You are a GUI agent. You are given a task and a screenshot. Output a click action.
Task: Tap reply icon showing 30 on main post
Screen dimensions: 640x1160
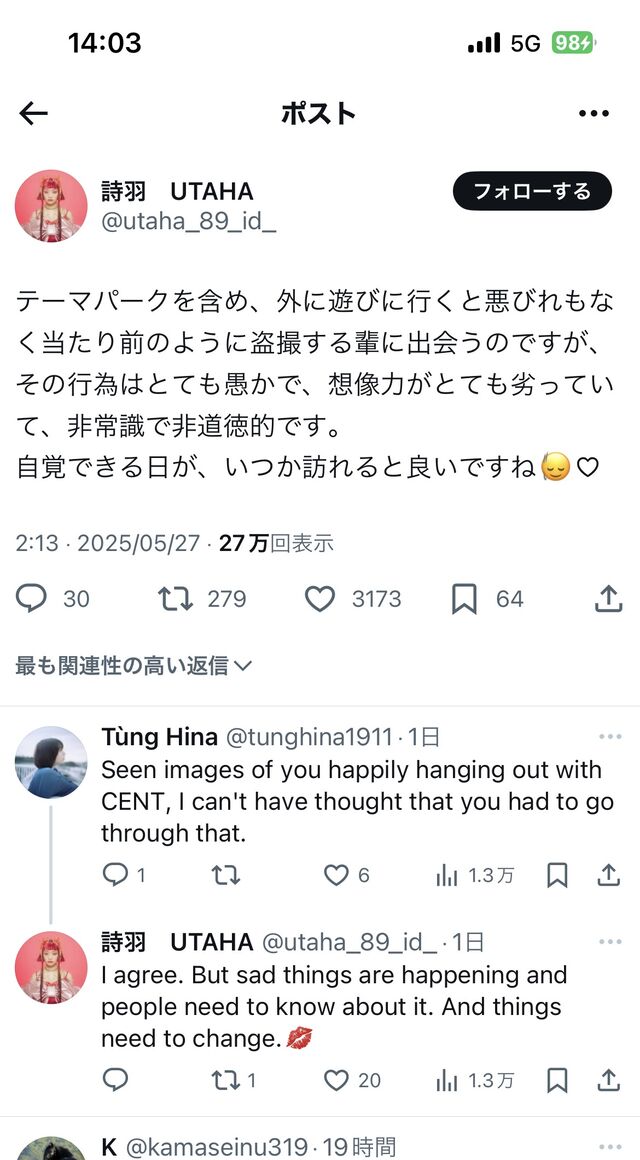coord(32,598)
